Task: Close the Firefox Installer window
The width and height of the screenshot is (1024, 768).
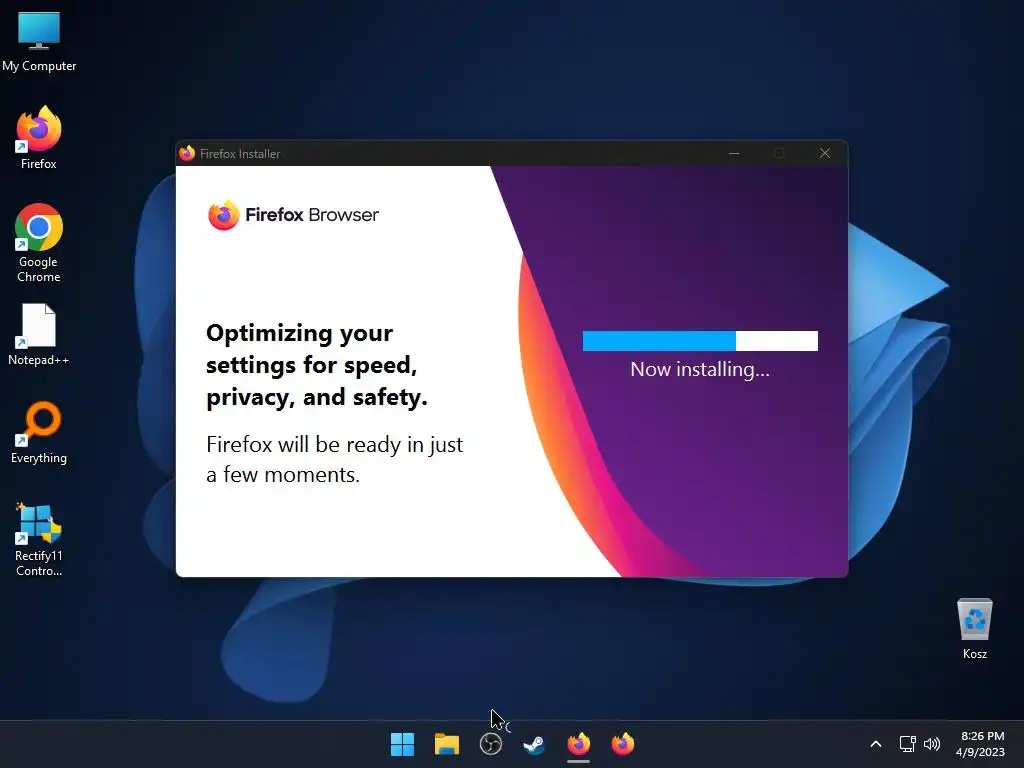Action: pyautogui.click(x=825, y=153)
